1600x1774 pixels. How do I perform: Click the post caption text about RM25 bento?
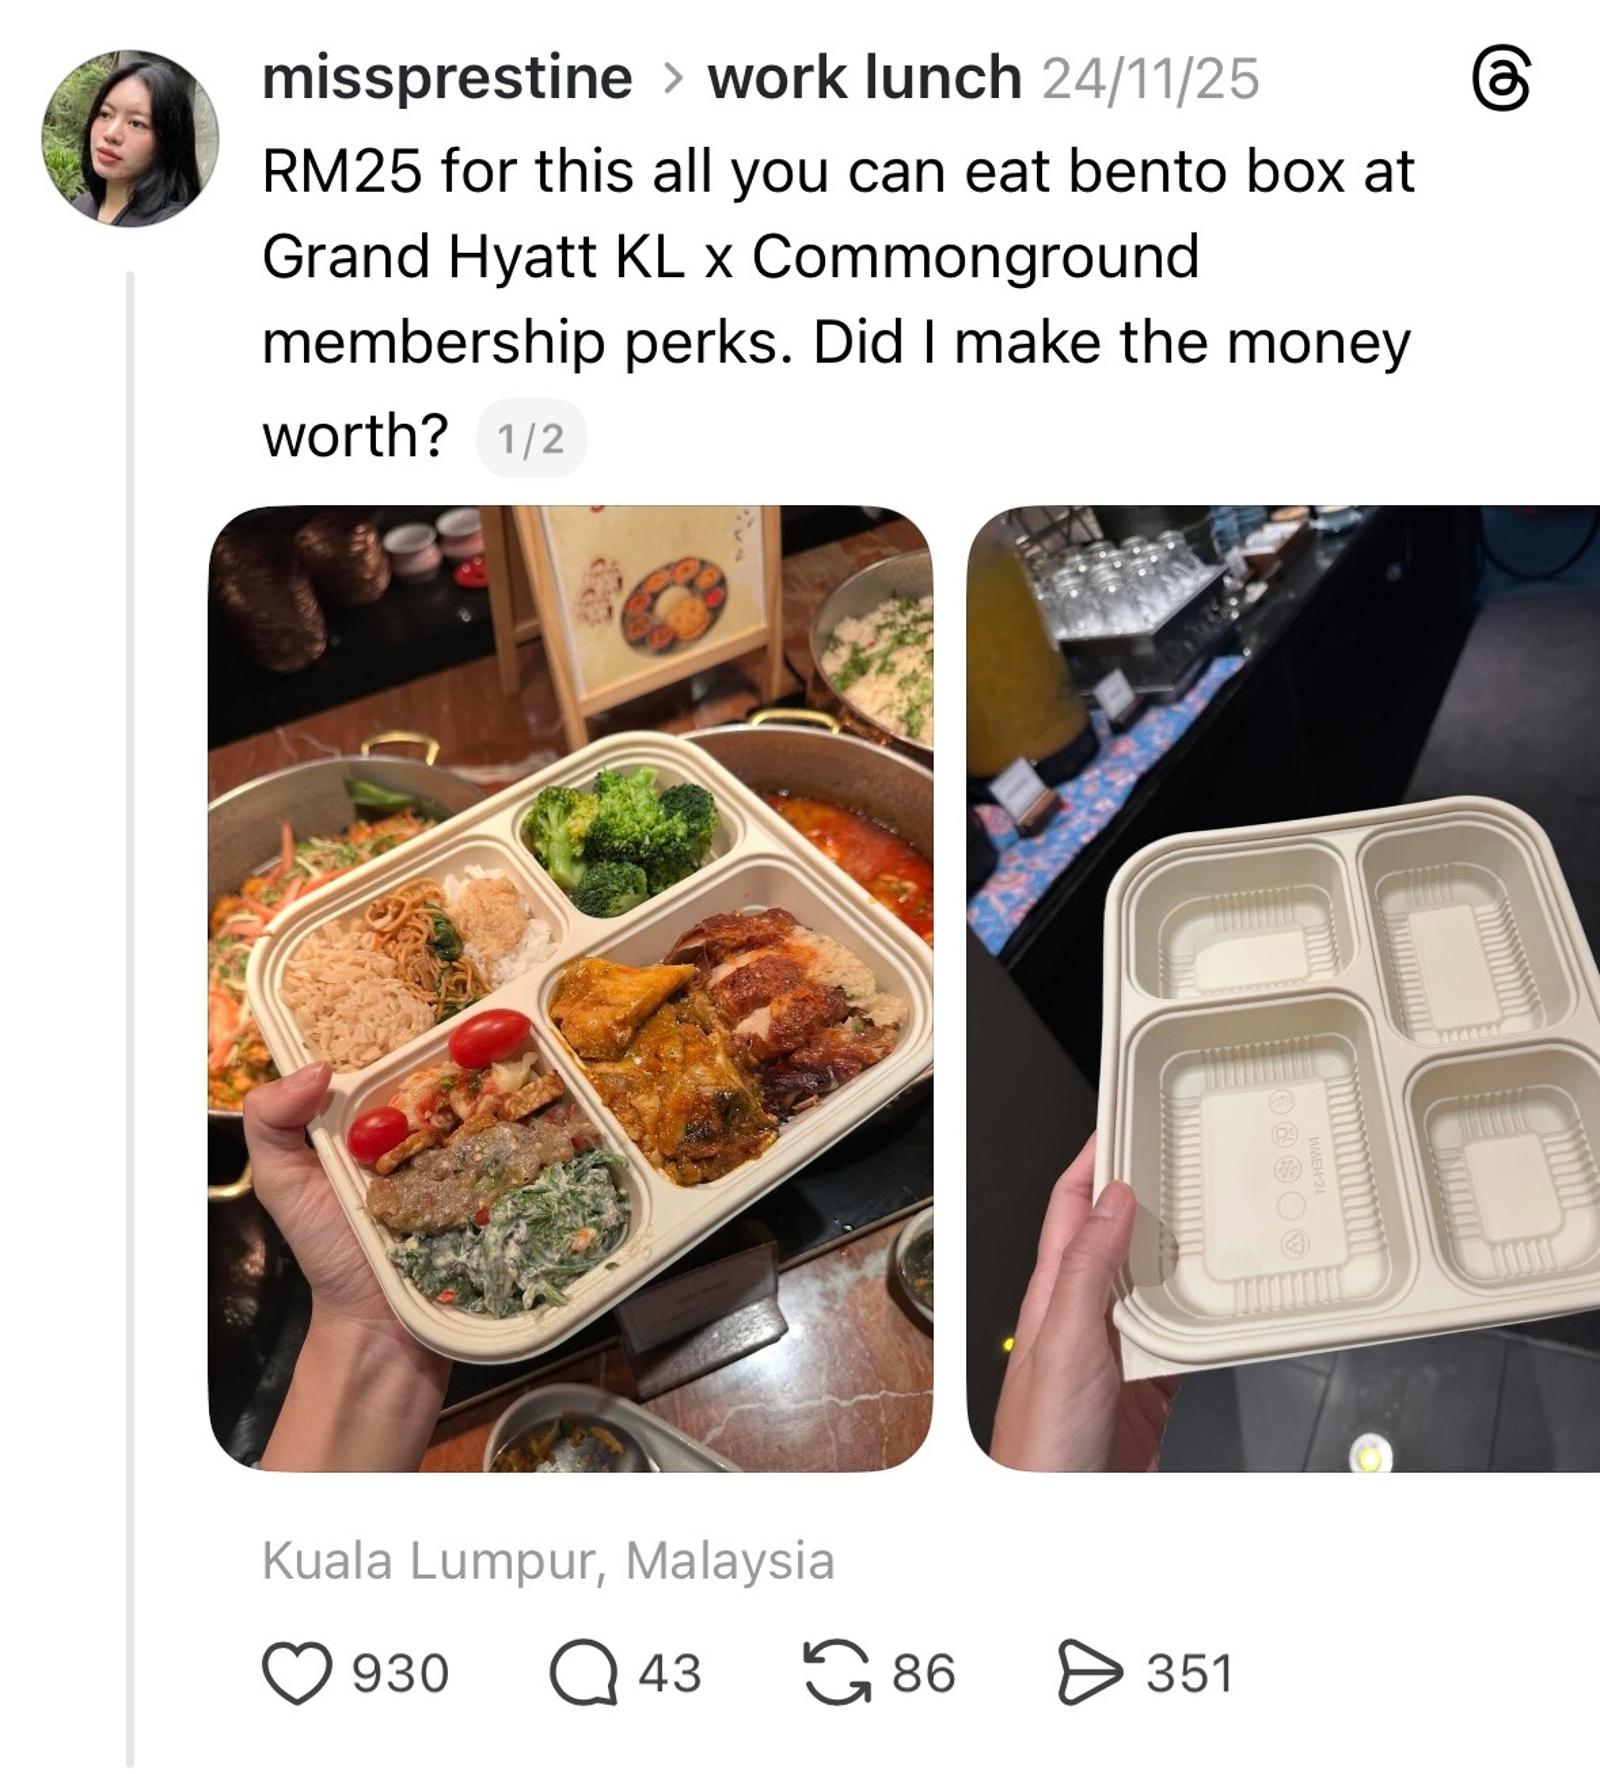pyautogui.click(x=838, y=302)
